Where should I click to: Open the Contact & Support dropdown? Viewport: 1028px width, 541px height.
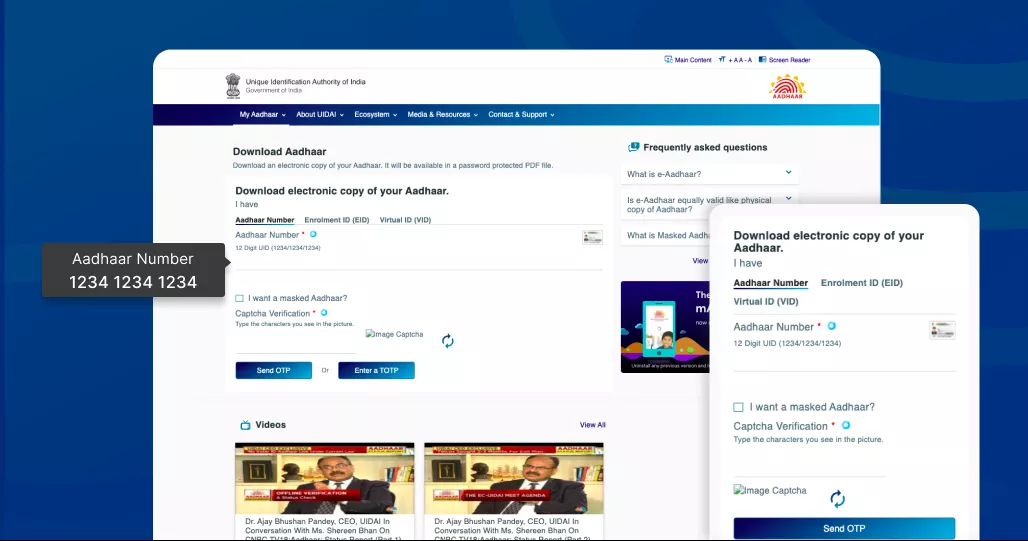point(521,115)
